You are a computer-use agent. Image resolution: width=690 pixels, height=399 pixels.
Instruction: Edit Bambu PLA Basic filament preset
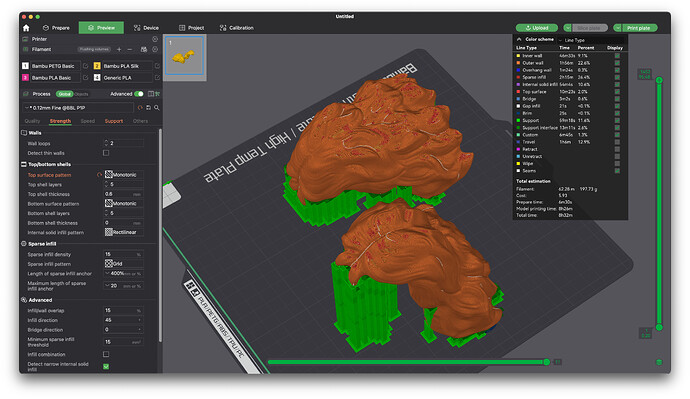pos(85,78)
